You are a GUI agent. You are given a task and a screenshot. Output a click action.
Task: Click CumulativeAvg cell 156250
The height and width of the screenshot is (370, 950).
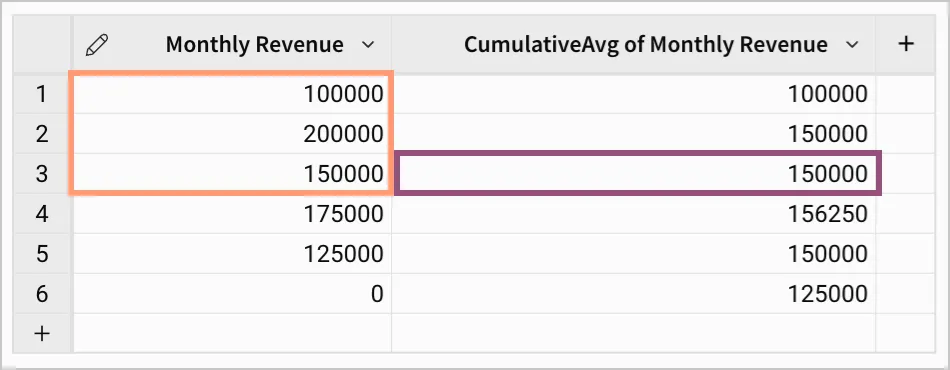pos(634,214)
